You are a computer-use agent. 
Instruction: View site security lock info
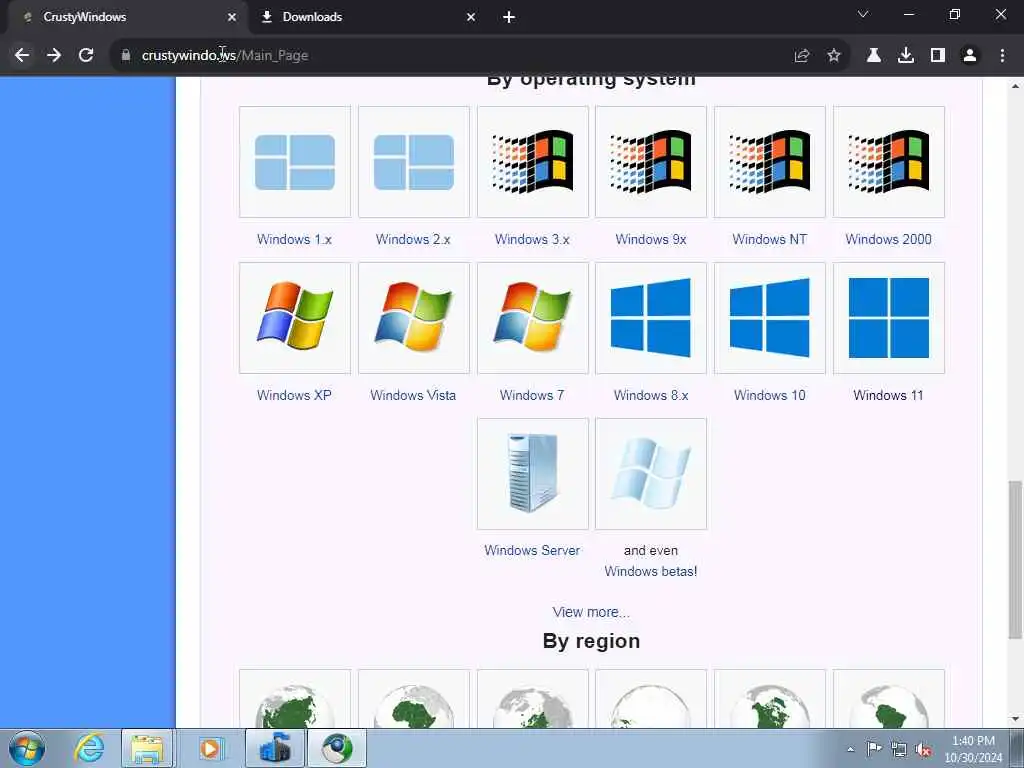point(126,56)
